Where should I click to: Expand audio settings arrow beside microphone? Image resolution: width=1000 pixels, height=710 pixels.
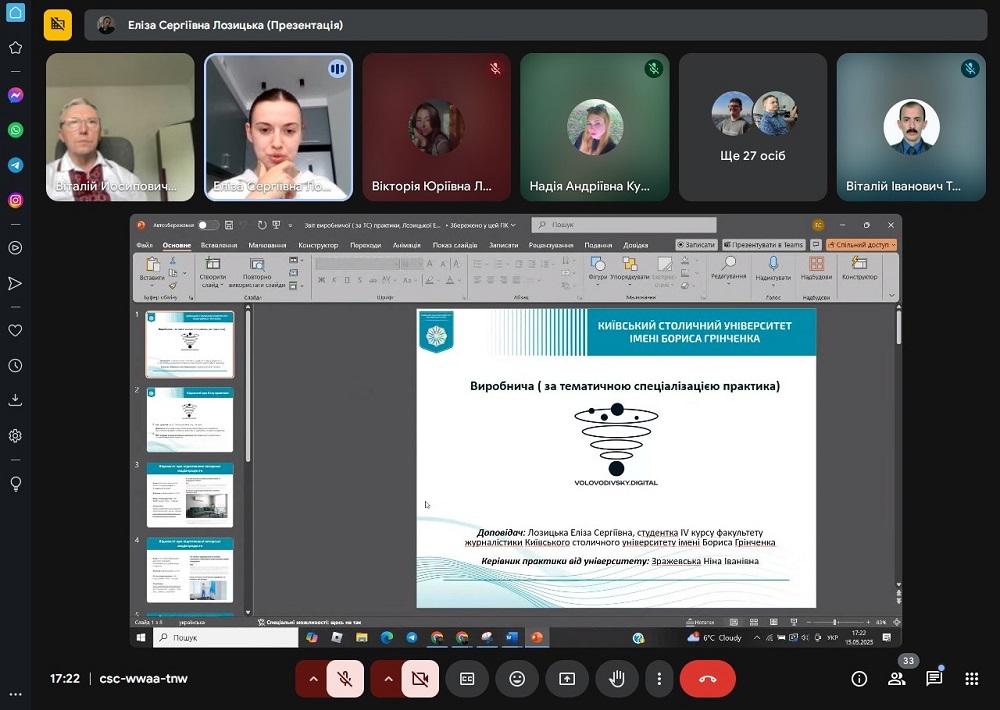313,678
